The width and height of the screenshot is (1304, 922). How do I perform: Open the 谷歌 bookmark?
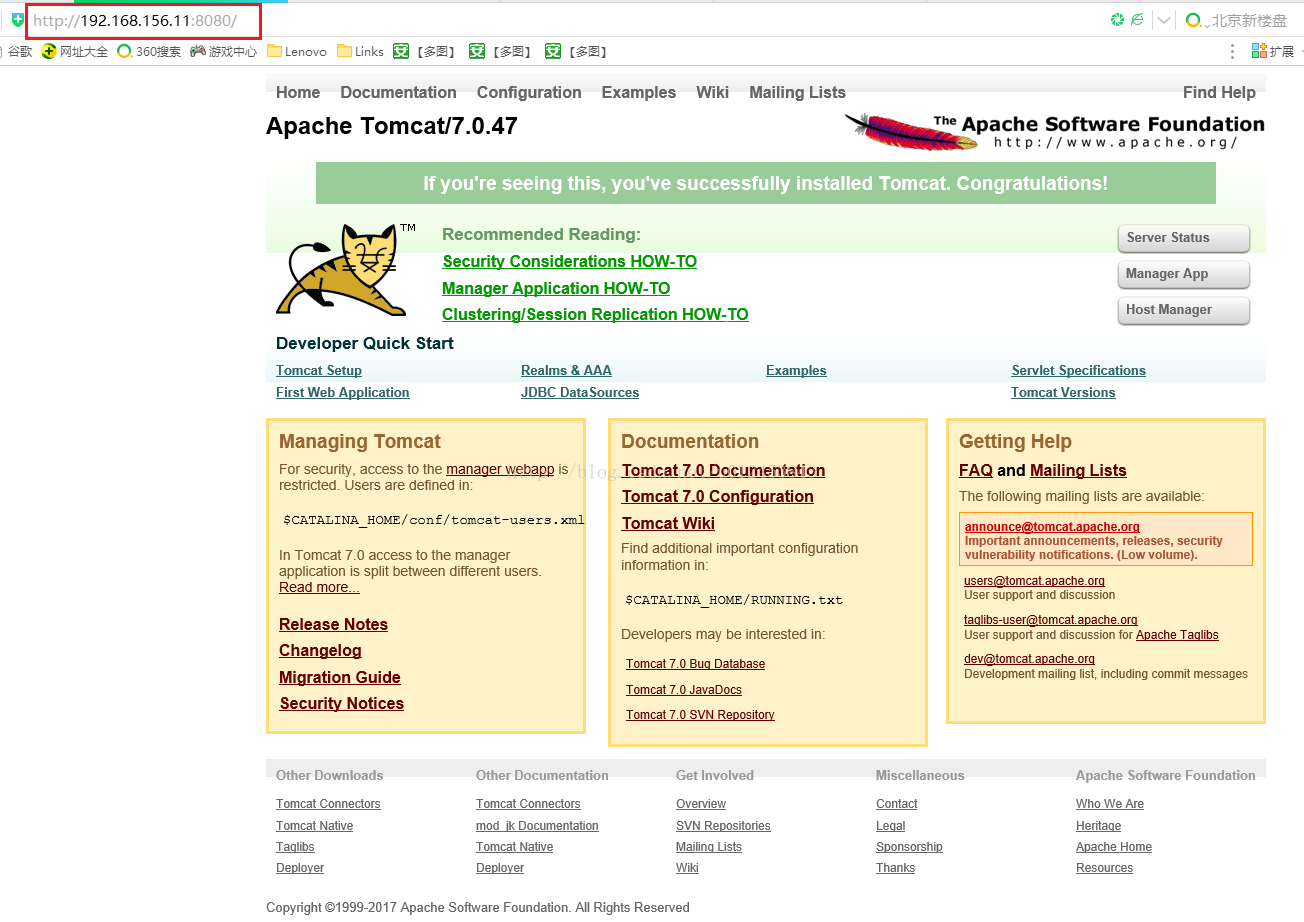[19, 51]
